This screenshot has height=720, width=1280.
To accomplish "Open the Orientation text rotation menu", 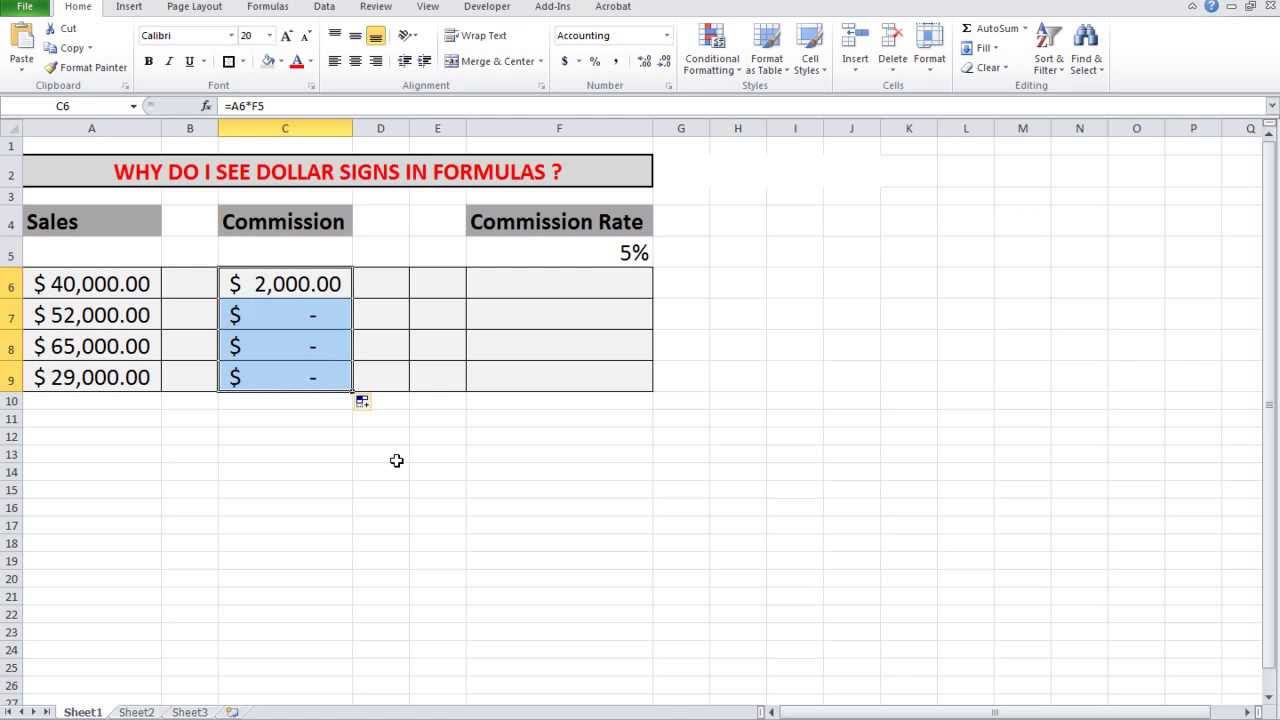I will (407, 36).
